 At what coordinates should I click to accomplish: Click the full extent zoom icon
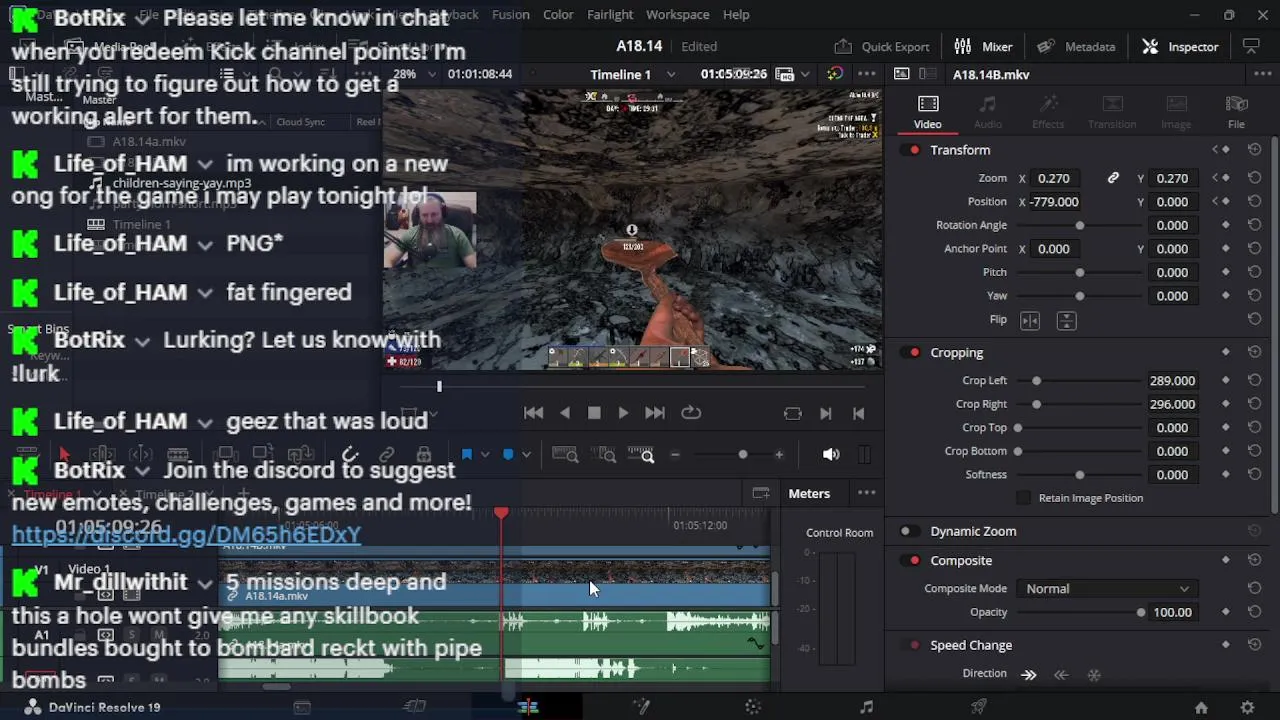pos(565,455)
